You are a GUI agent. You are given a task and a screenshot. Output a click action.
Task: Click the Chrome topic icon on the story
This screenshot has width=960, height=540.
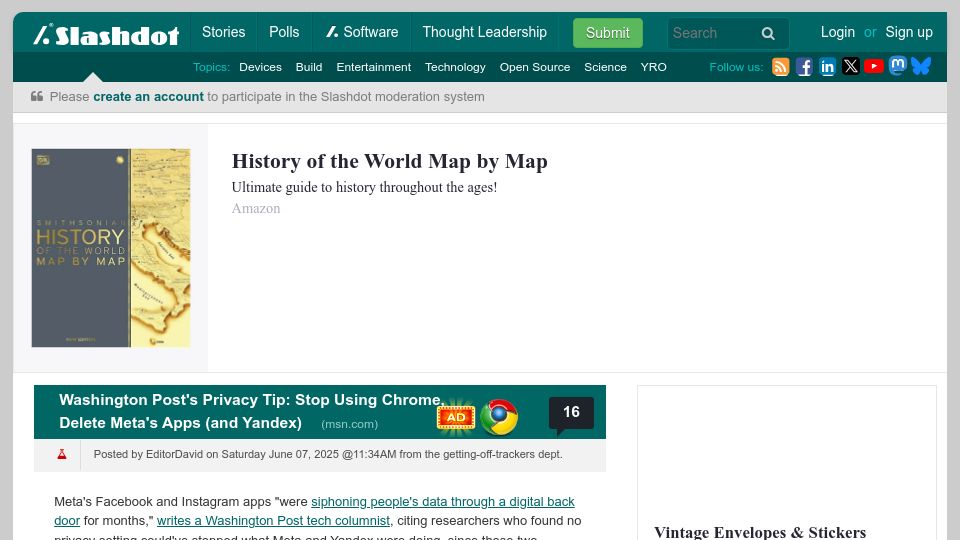point(499,417)
